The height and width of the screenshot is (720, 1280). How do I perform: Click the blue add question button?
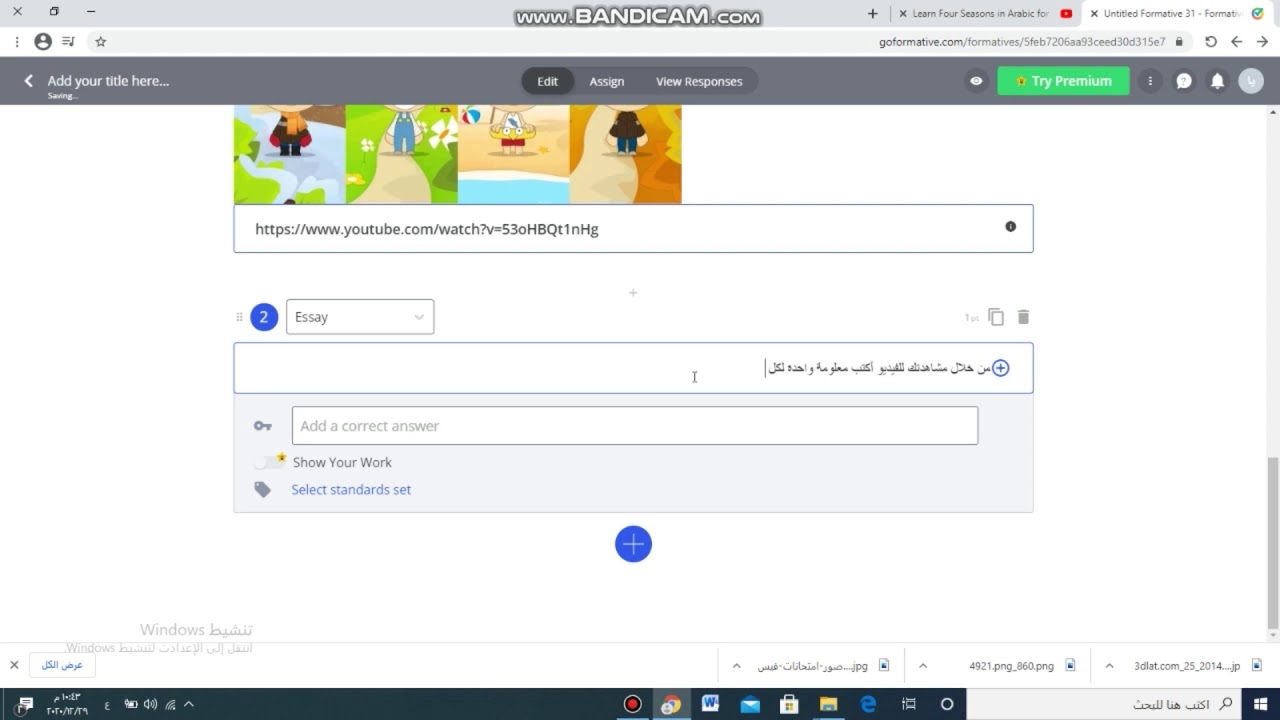tap(633, 544)
